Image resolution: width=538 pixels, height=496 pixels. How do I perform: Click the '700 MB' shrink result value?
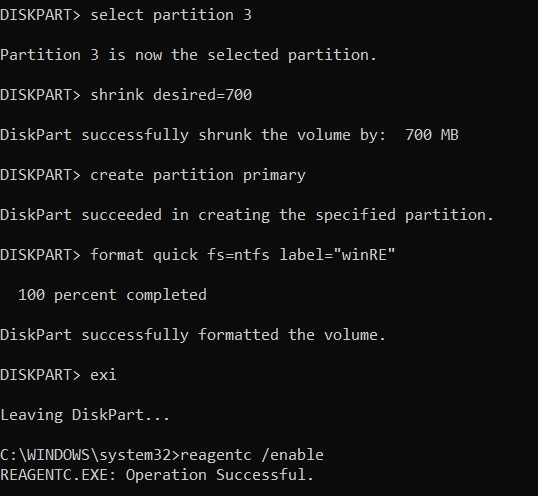[432, 135]
